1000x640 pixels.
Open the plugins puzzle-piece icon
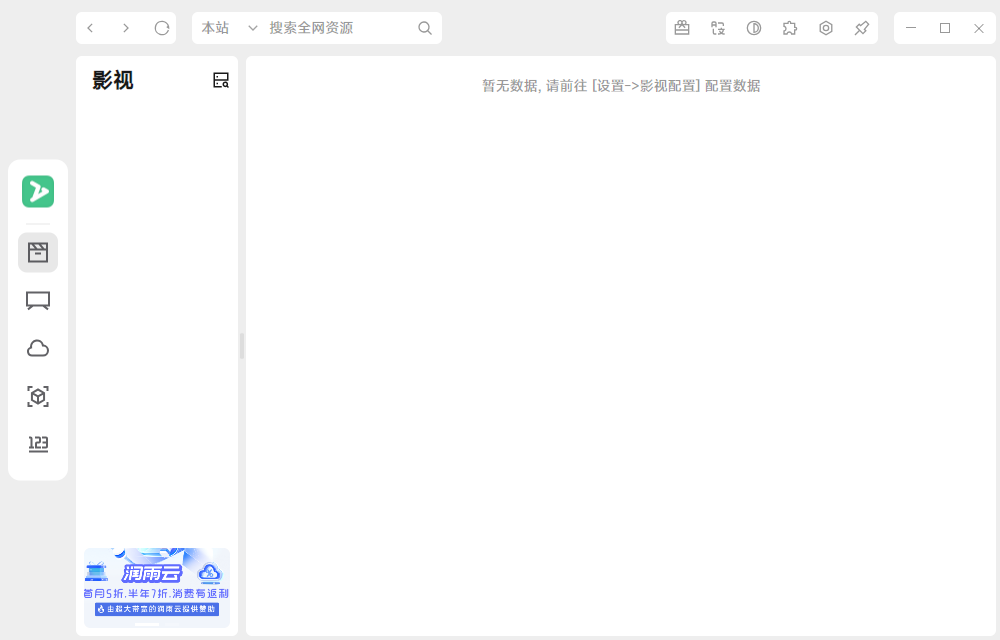pyautogui.click(x=790, y=28)
